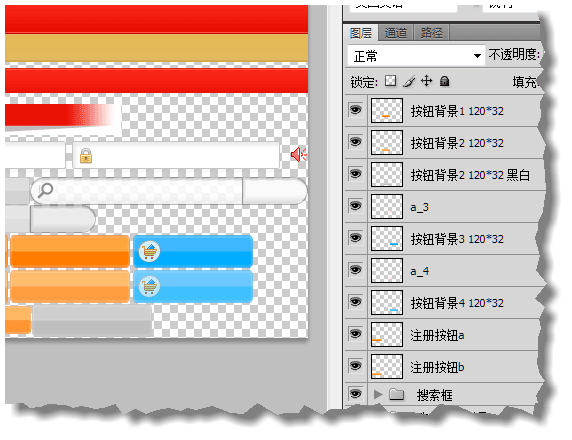Switch to the 通道 tab
This screenshot has height=440, width=572.
pyautogui.click(x=395, y=33)
